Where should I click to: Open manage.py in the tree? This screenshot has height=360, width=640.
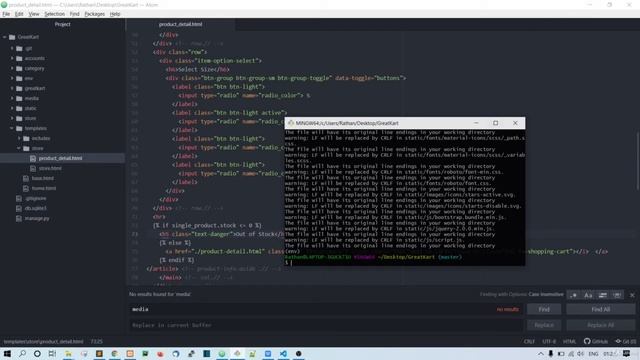pos(37,218)
